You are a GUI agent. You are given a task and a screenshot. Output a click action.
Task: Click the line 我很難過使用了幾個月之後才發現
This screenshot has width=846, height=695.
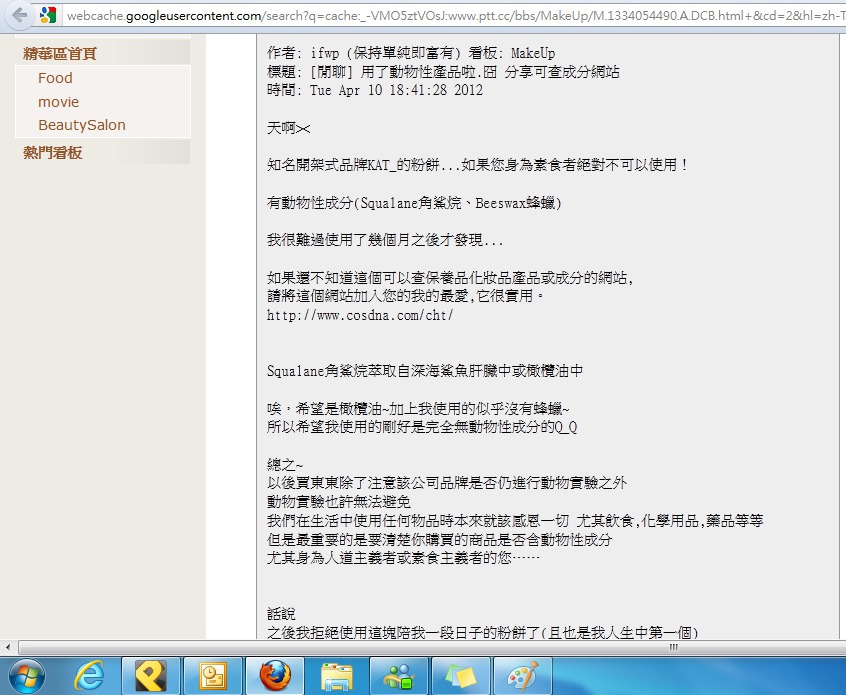tap(385, 240)
